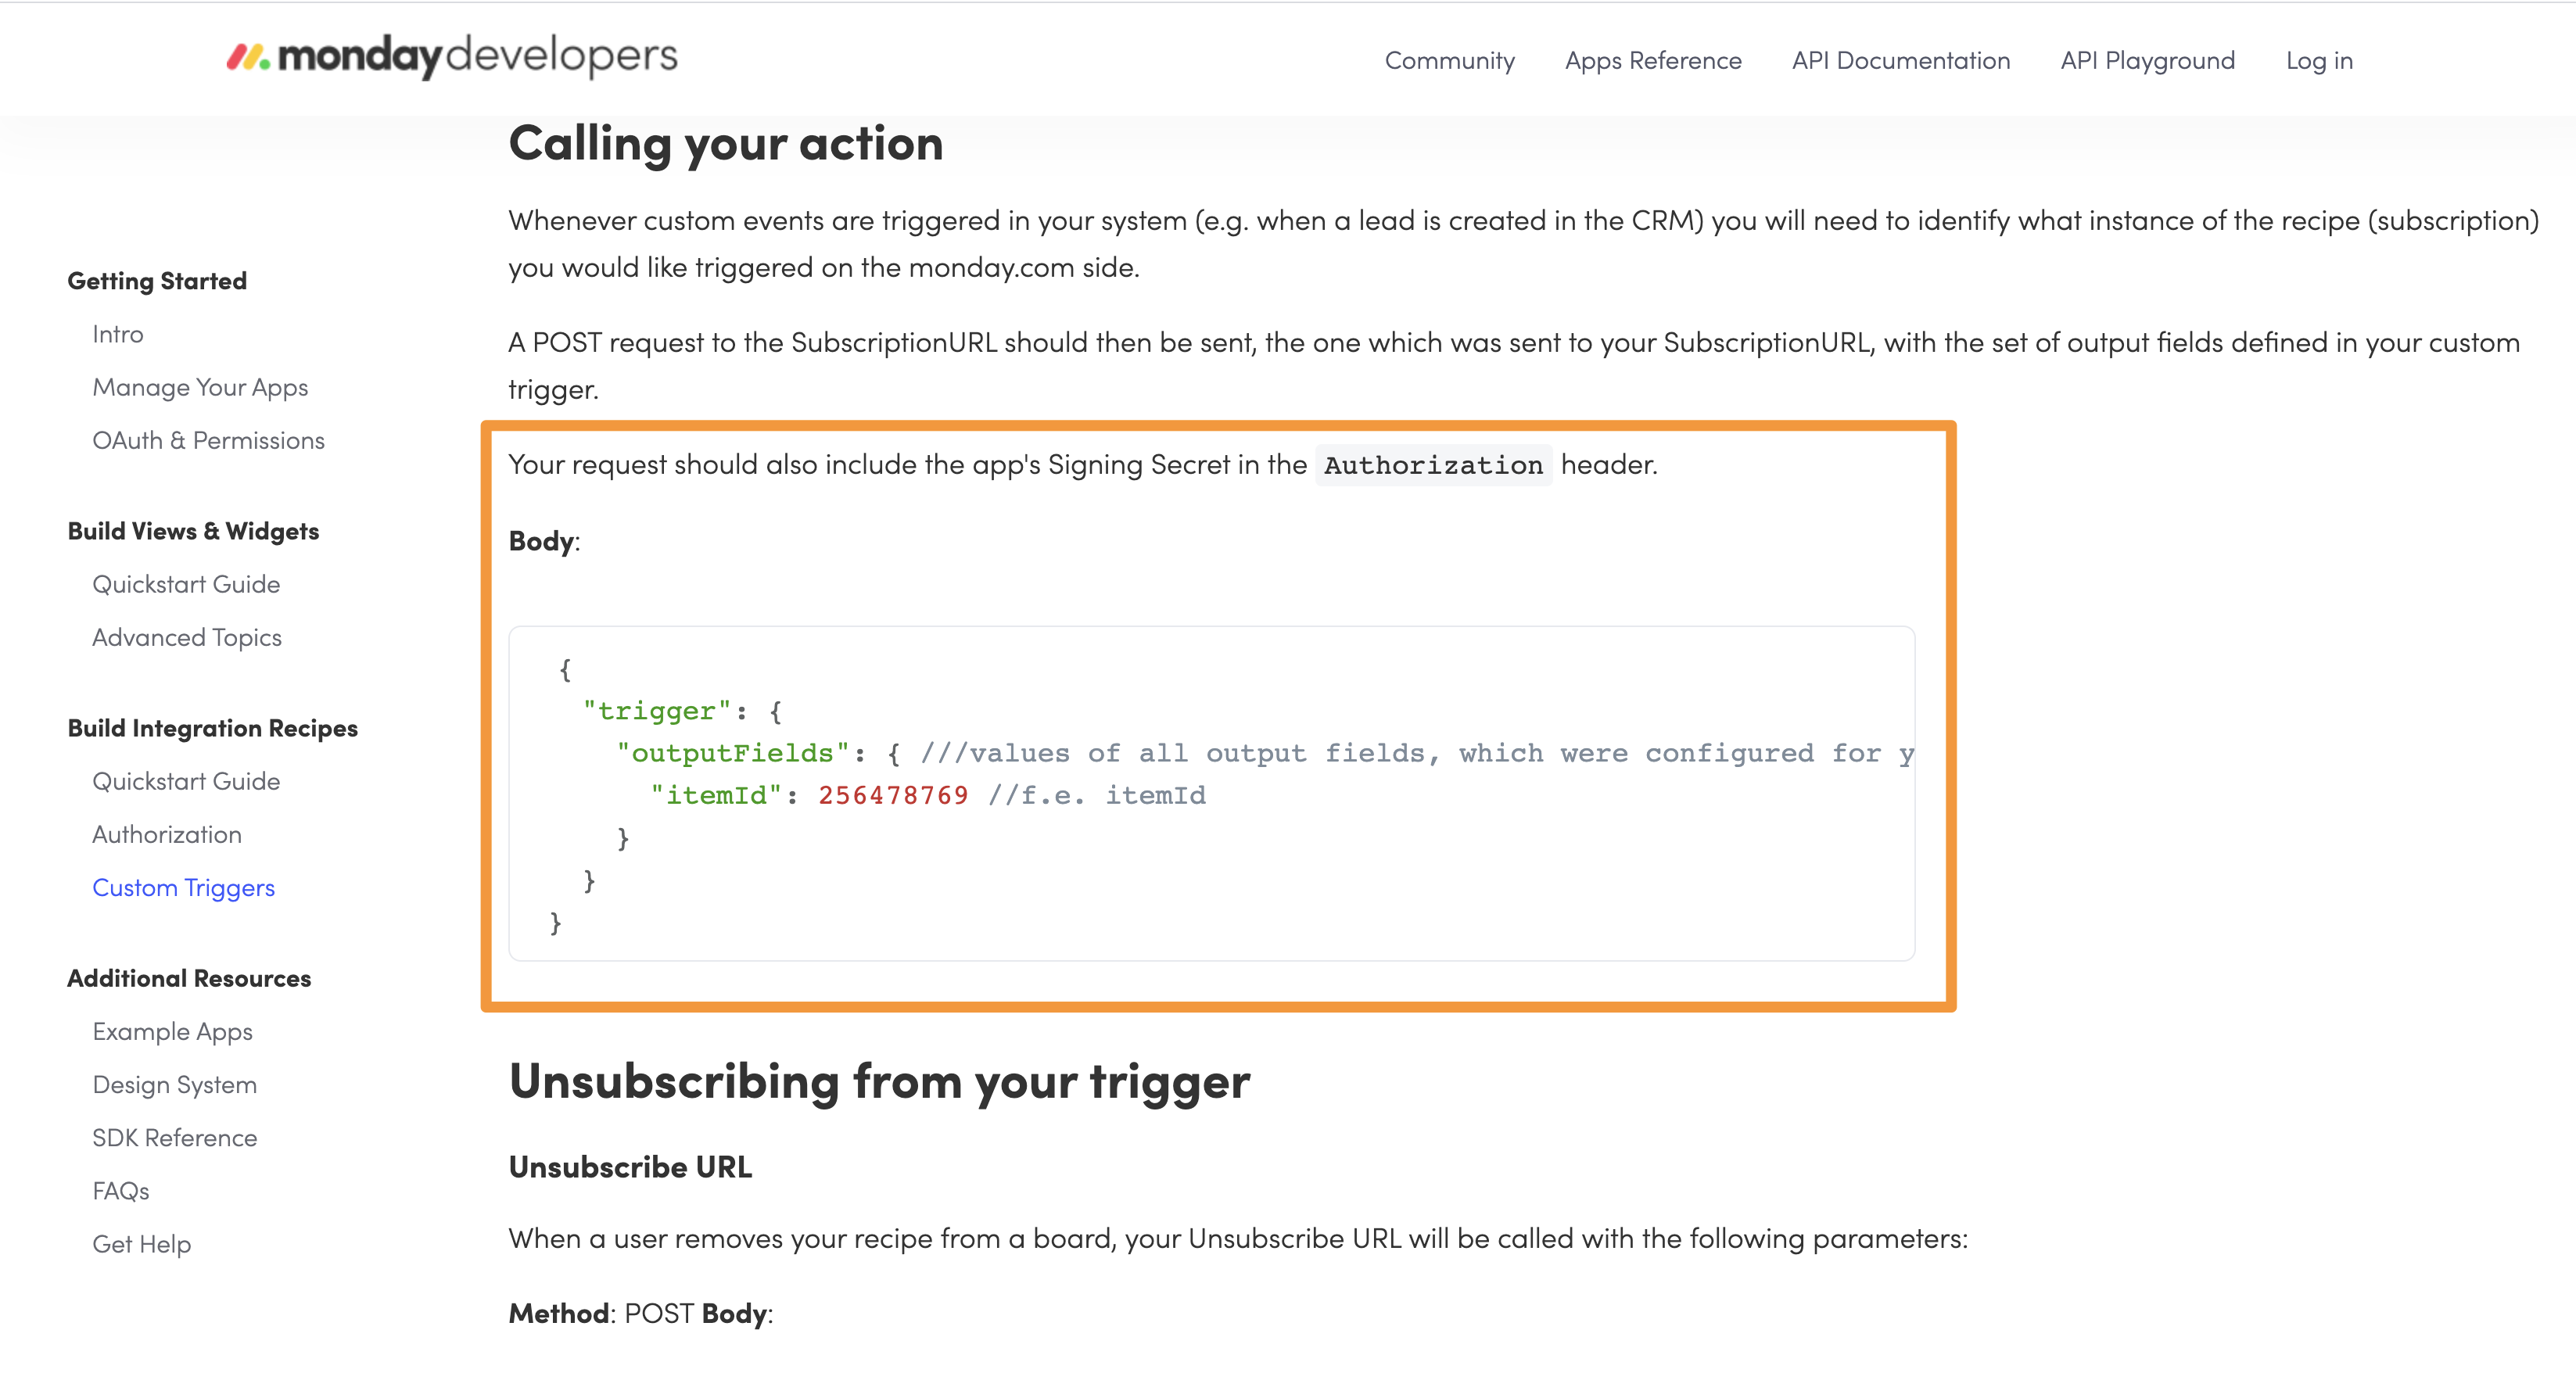Image resolution: width=2576 pixels, height=1398 pixels.
Task: Select the Custom Triggers sidebar item
Action: coord(183,887)
